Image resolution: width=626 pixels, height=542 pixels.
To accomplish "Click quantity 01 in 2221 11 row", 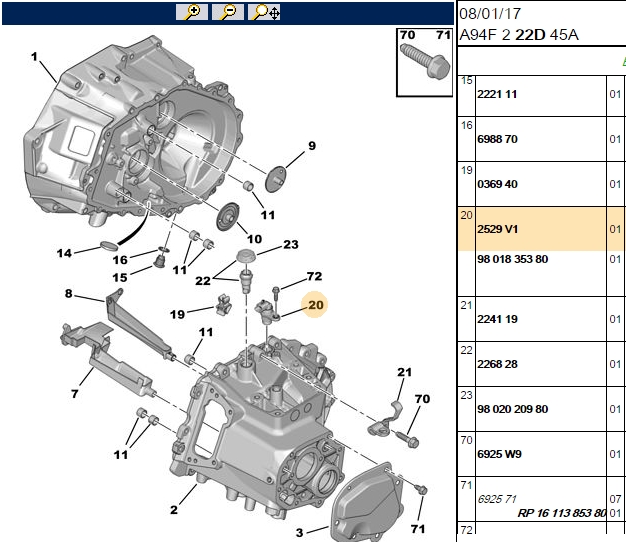I will [x=615, y=95].
